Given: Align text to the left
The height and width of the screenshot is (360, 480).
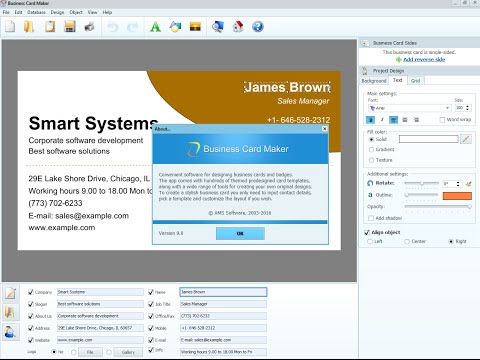Looking at the screenshot, I should (x=394, y=120).
